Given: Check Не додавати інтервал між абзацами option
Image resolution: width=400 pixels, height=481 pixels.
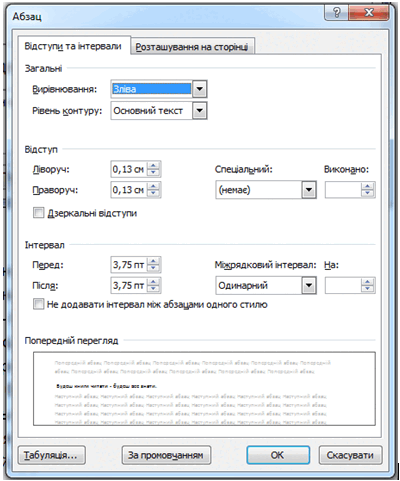Looking at the screenshot, I should [38, 304].
